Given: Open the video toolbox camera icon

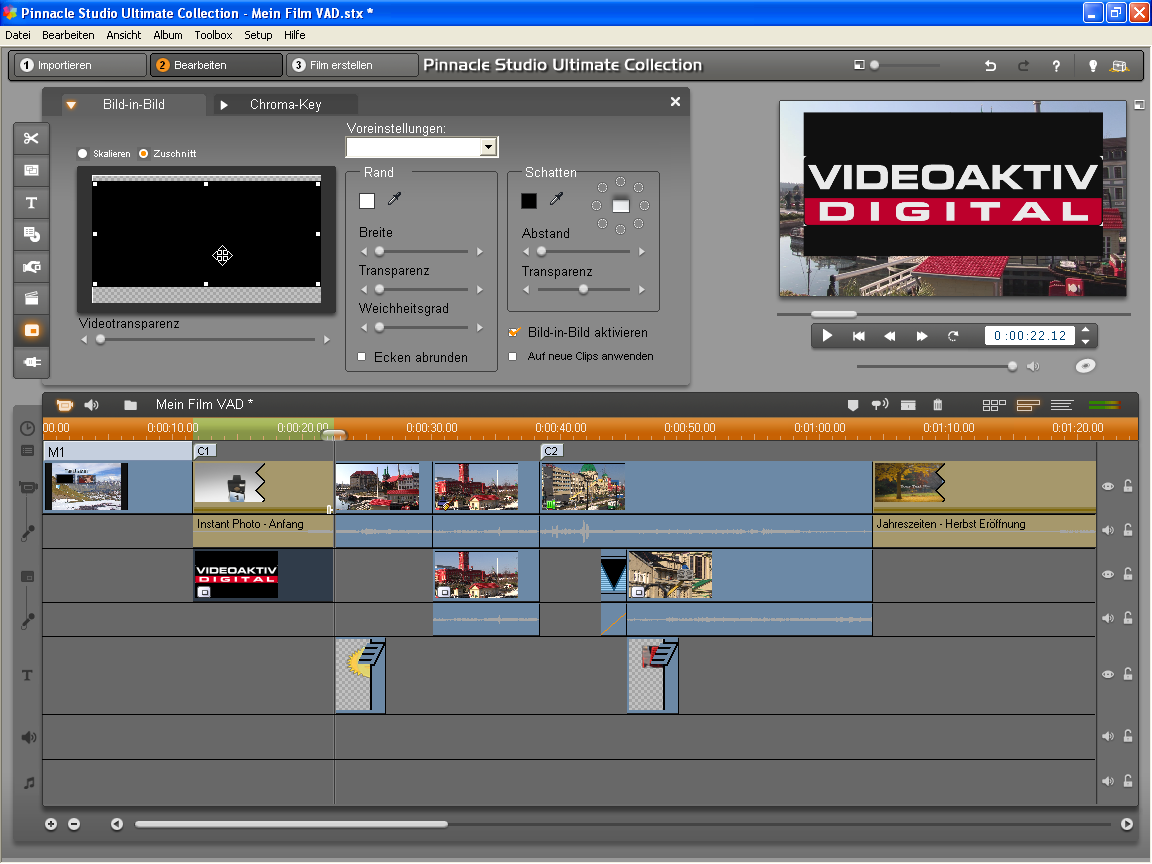Looking at the screenshot, I should point(65,405).
